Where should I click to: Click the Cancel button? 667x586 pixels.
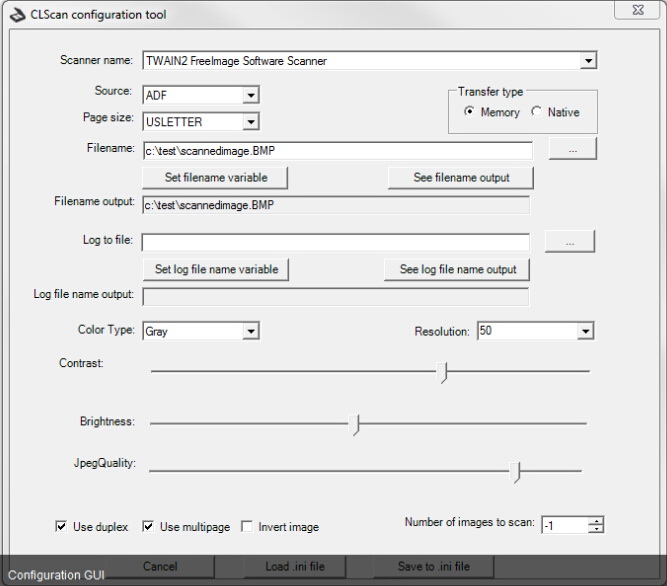coord(160,566)
